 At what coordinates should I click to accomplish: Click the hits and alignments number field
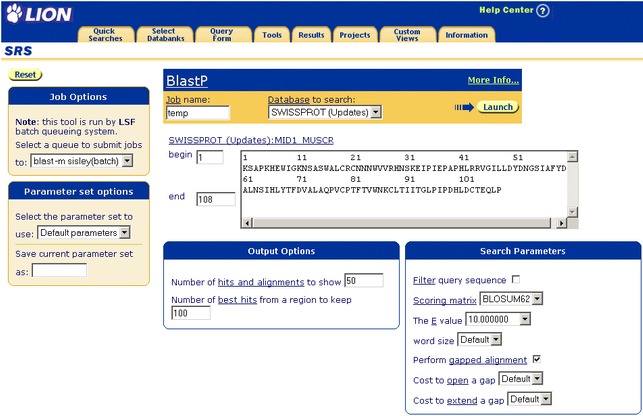tap(364, 281)
